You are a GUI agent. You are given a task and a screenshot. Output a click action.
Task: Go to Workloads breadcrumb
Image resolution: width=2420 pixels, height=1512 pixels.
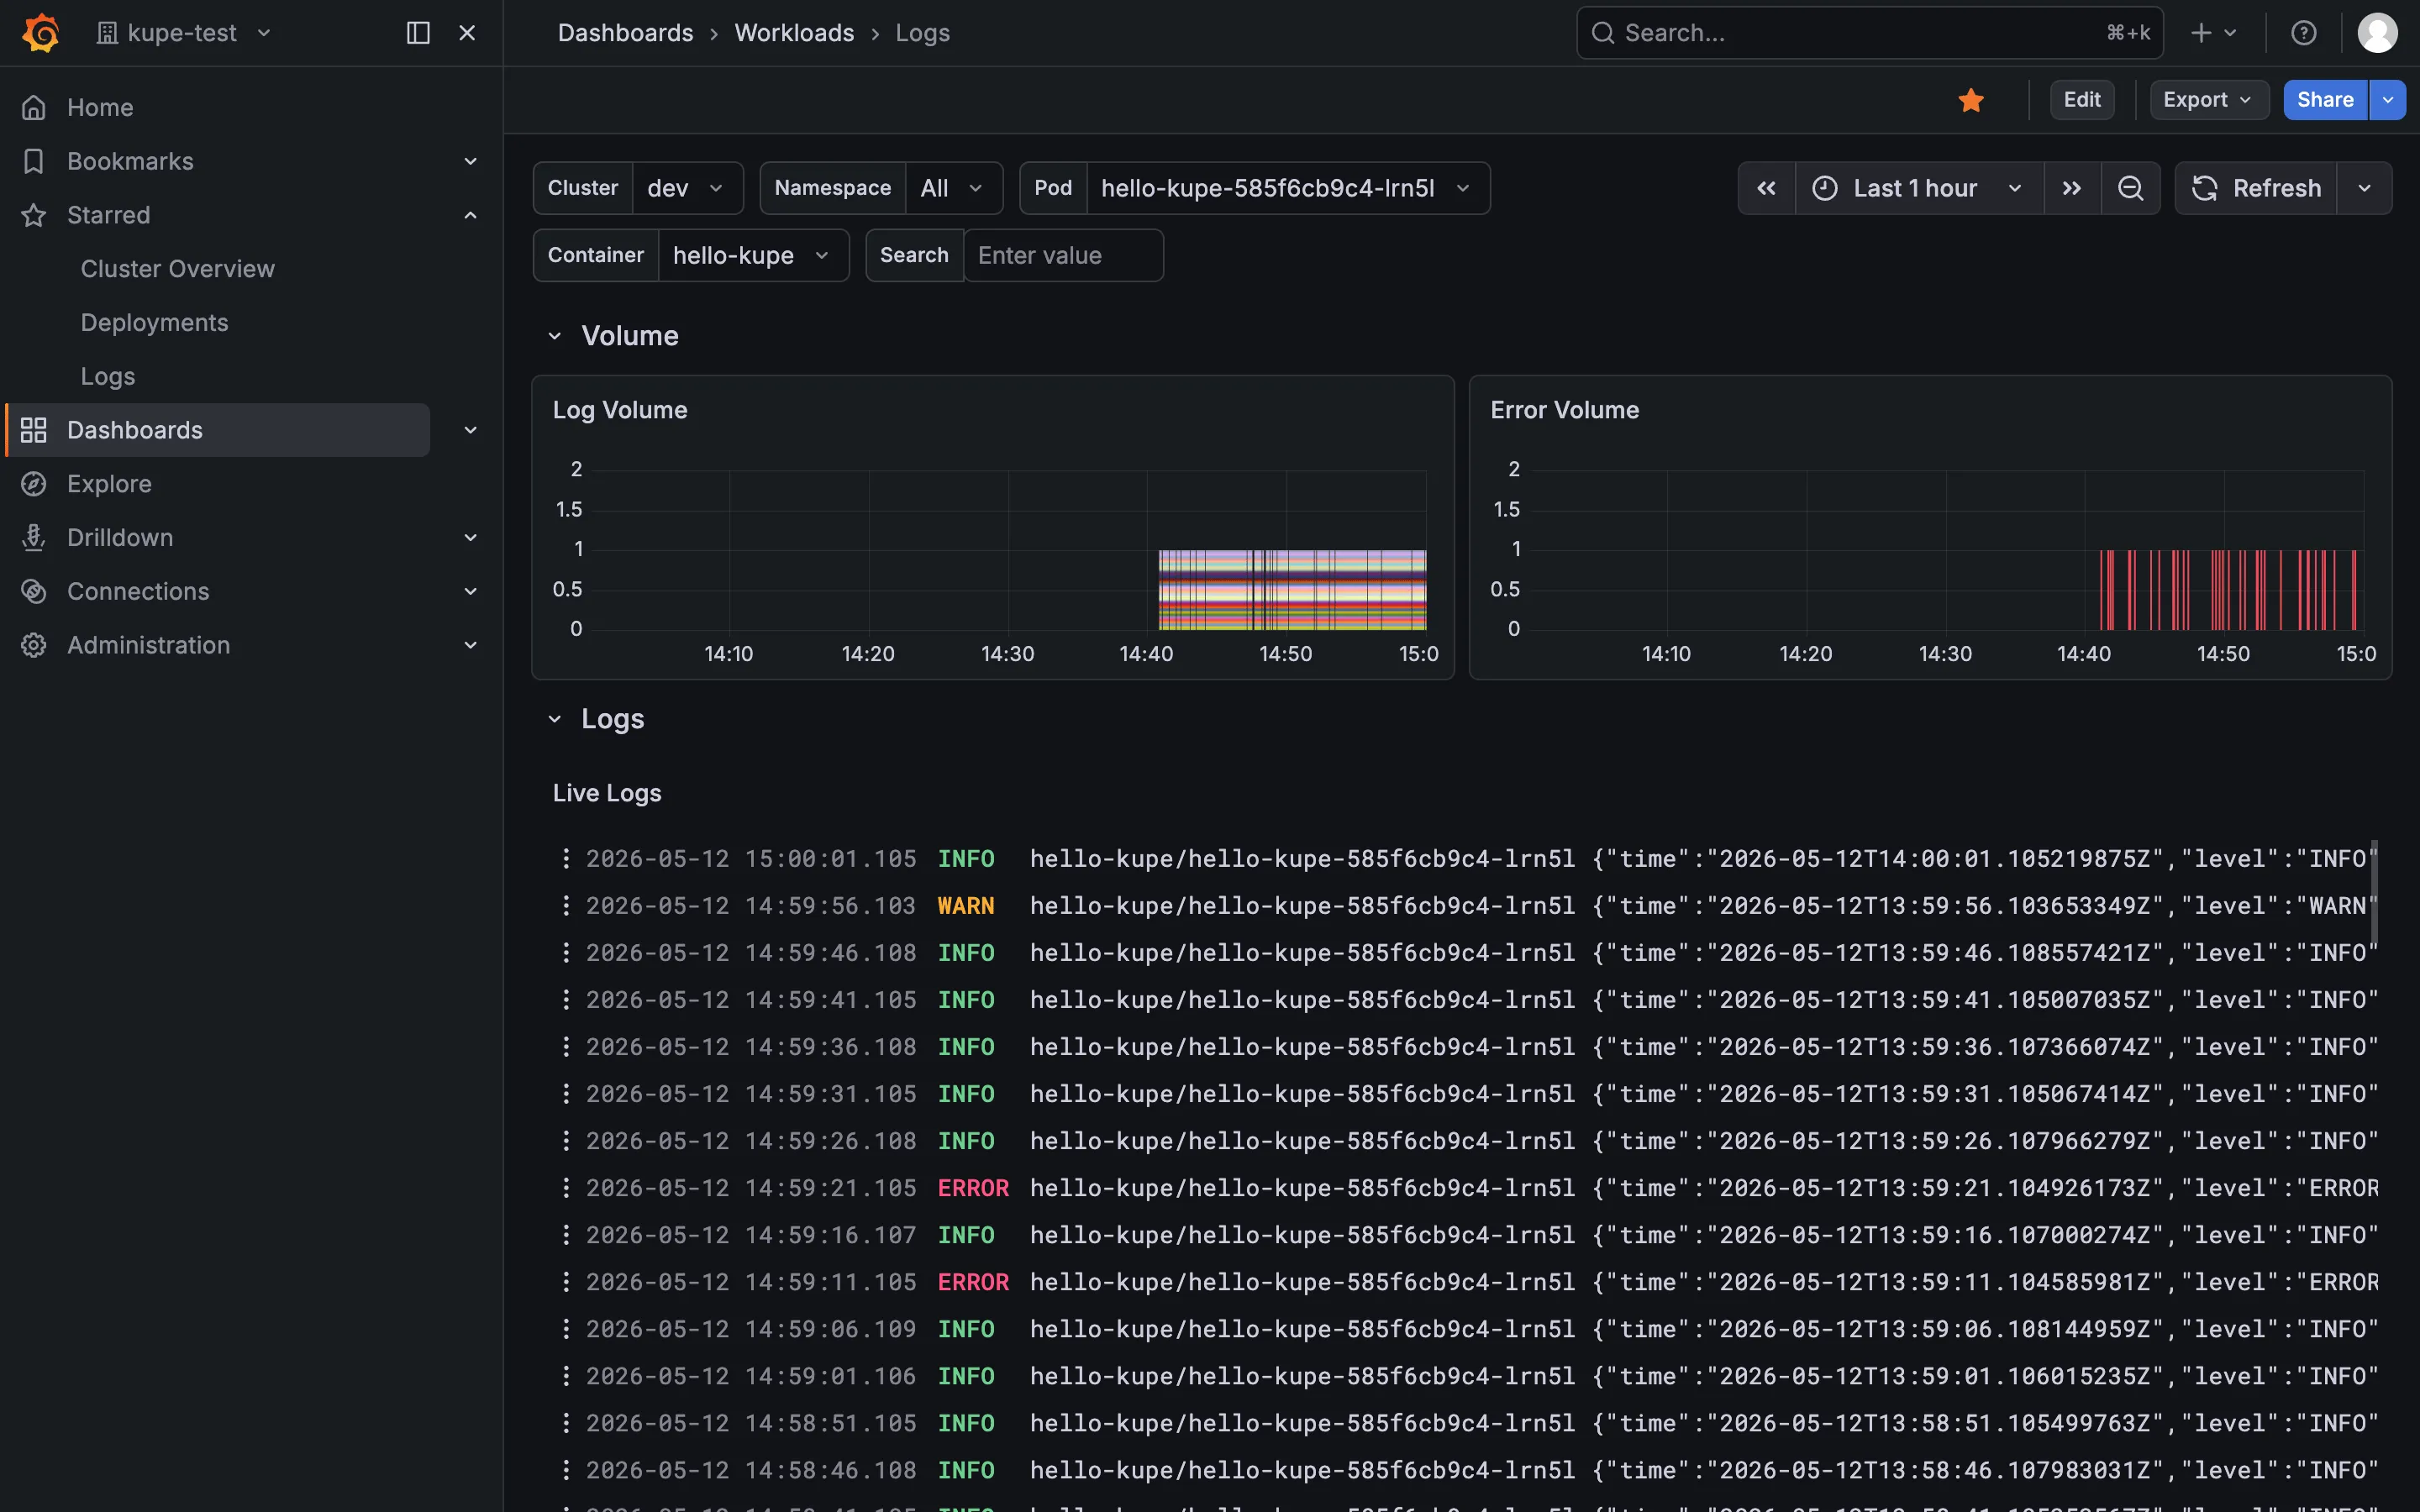tap(794, 33)
